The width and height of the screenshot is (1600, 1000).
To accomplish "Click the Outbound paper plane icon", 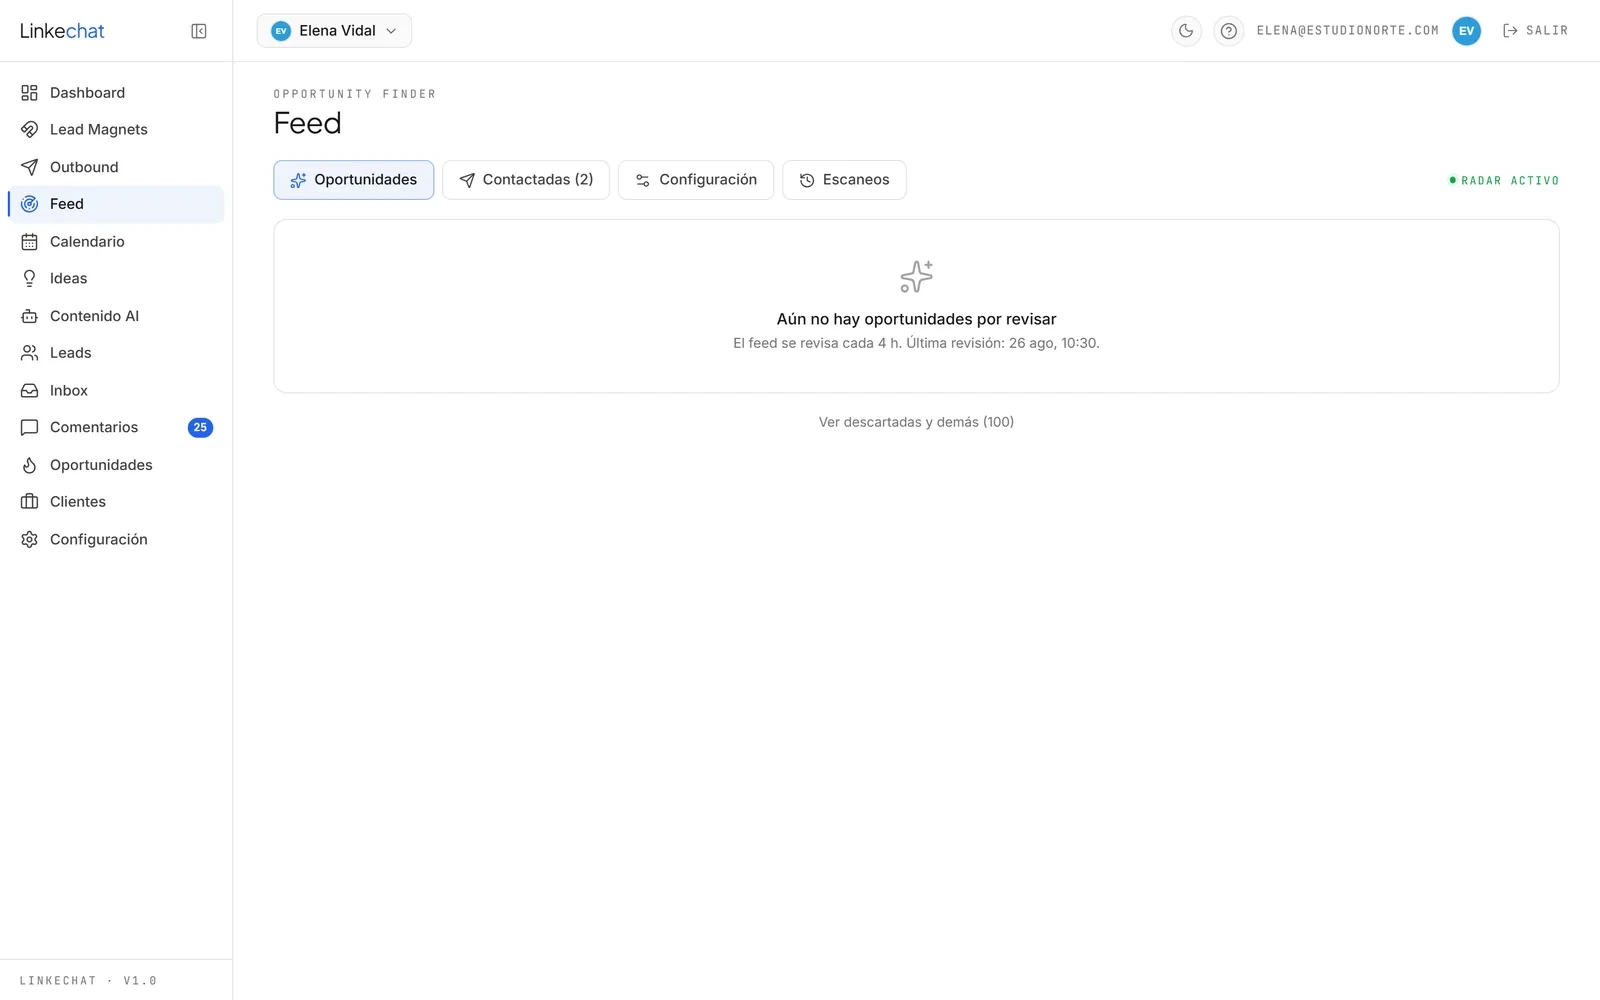I will click(x=30, y=167).
